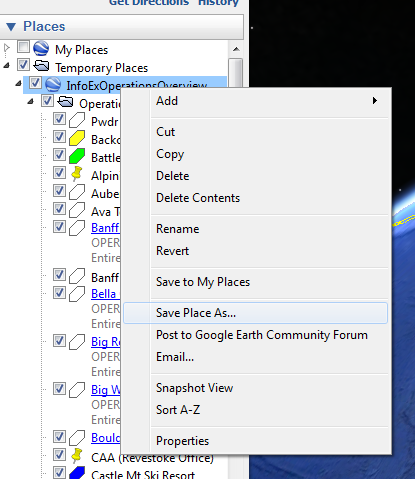Click the polygon icon beside Big W
The height and width of the screenshot is (479, 415).
click(77, 390)
